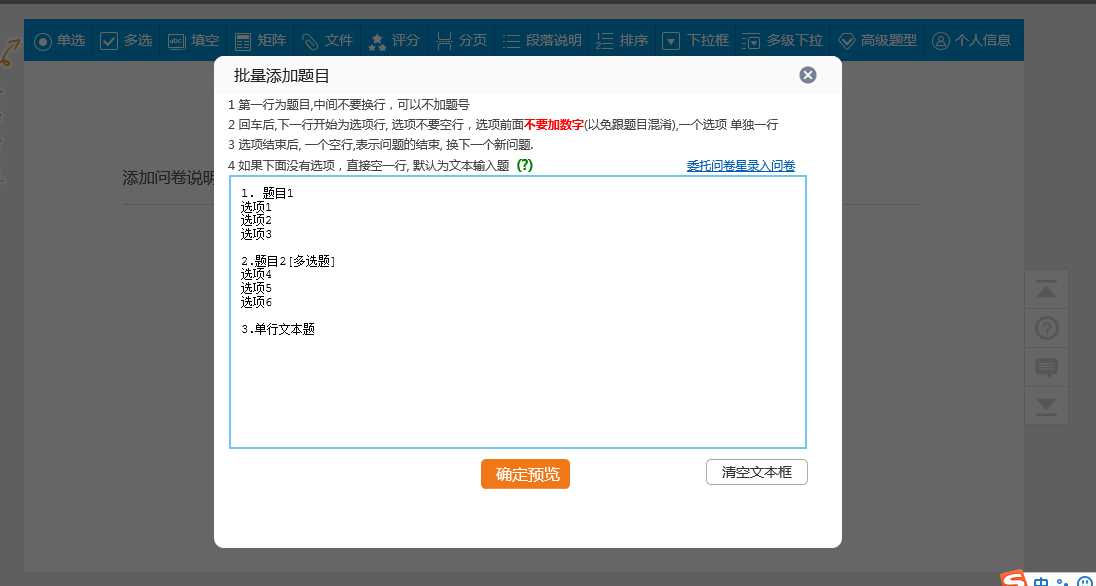Viewport: 1096px width, 586px height.
Task: Click the 清空文本框 button
Action: coord(756,472)
